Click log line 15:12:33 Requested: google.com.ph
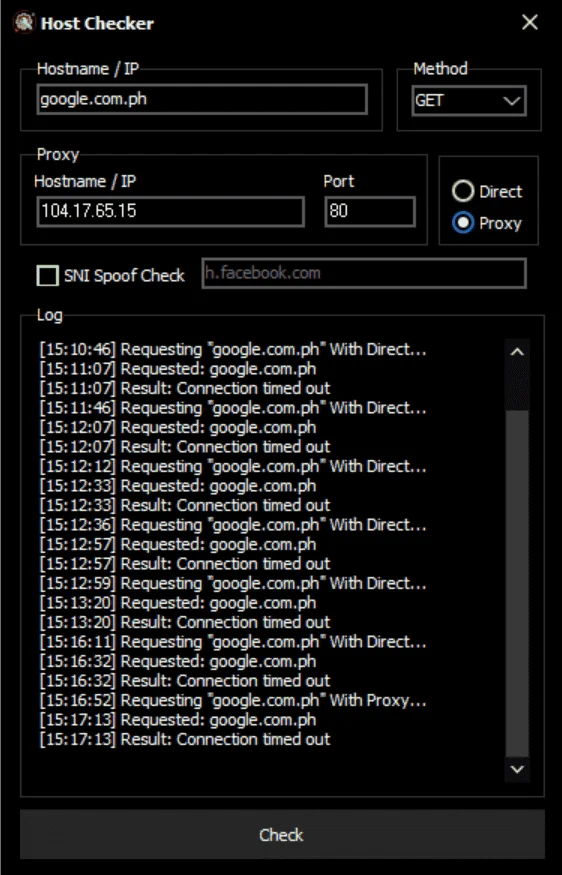The width and height of the screenshot is (562, 875). click(178, 486)
